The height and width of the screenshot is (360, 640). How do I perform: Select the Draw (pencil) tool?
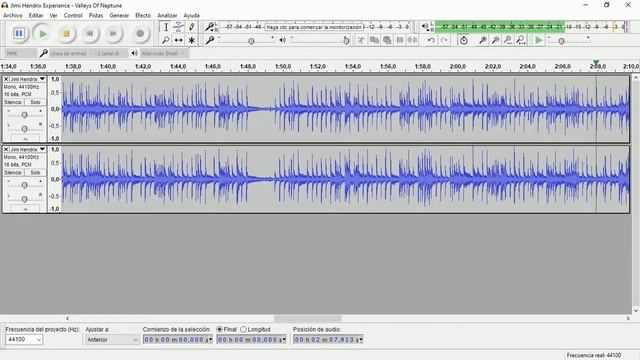191,27
